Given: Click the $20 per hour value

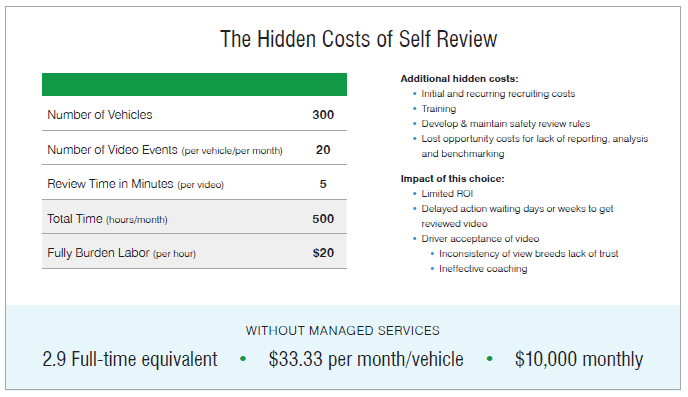Looking at the screenshot, I should (x=323, y=253).
